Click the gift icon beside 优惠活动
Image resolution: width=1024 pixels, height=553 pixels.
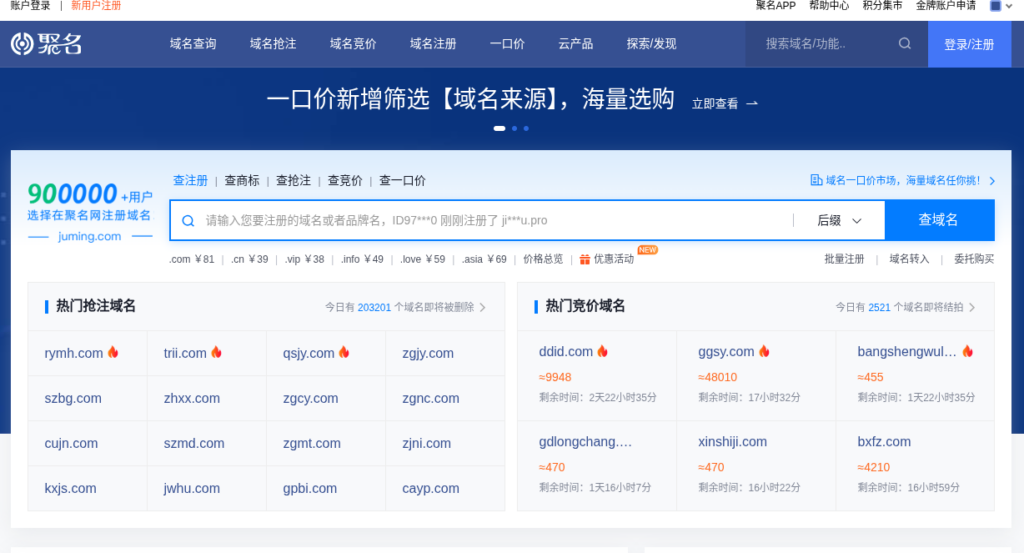coord(585,259)
